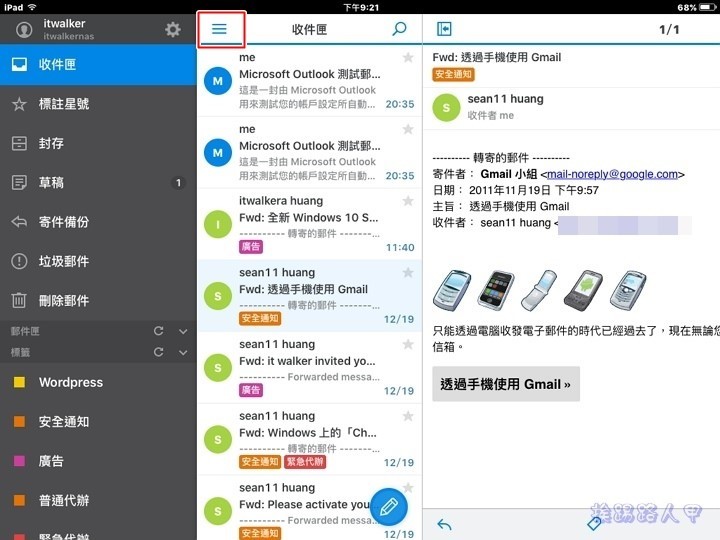This screenshot has height=540, width=720.
Task: Open the settings gear icon
Action: click(173, 29)
